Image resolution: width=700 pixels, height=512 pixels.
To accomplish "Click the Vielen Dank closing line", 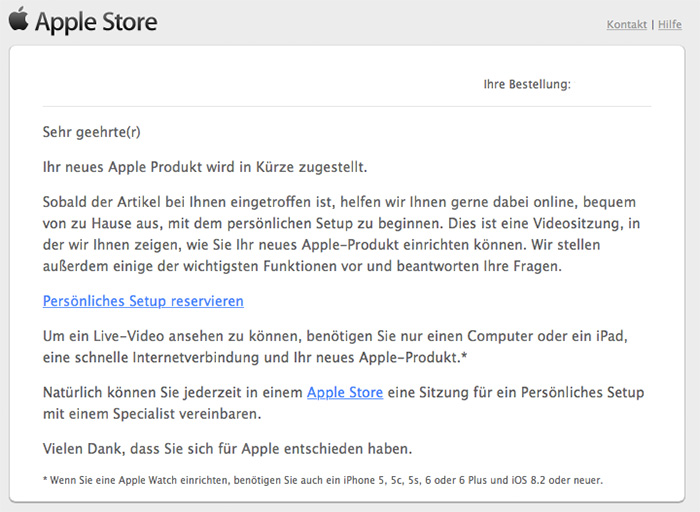I will click(x=227, y=449).
